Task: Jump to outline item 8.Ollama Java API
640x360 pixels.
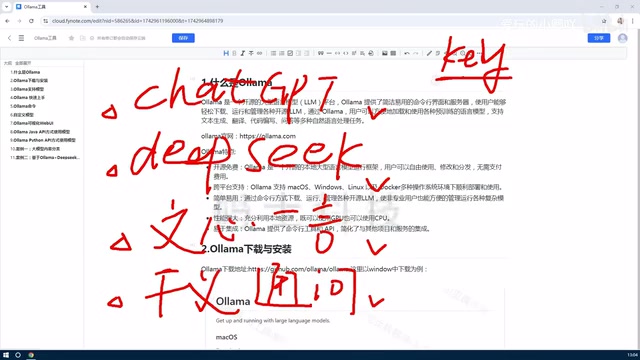Action: (40, 132)
